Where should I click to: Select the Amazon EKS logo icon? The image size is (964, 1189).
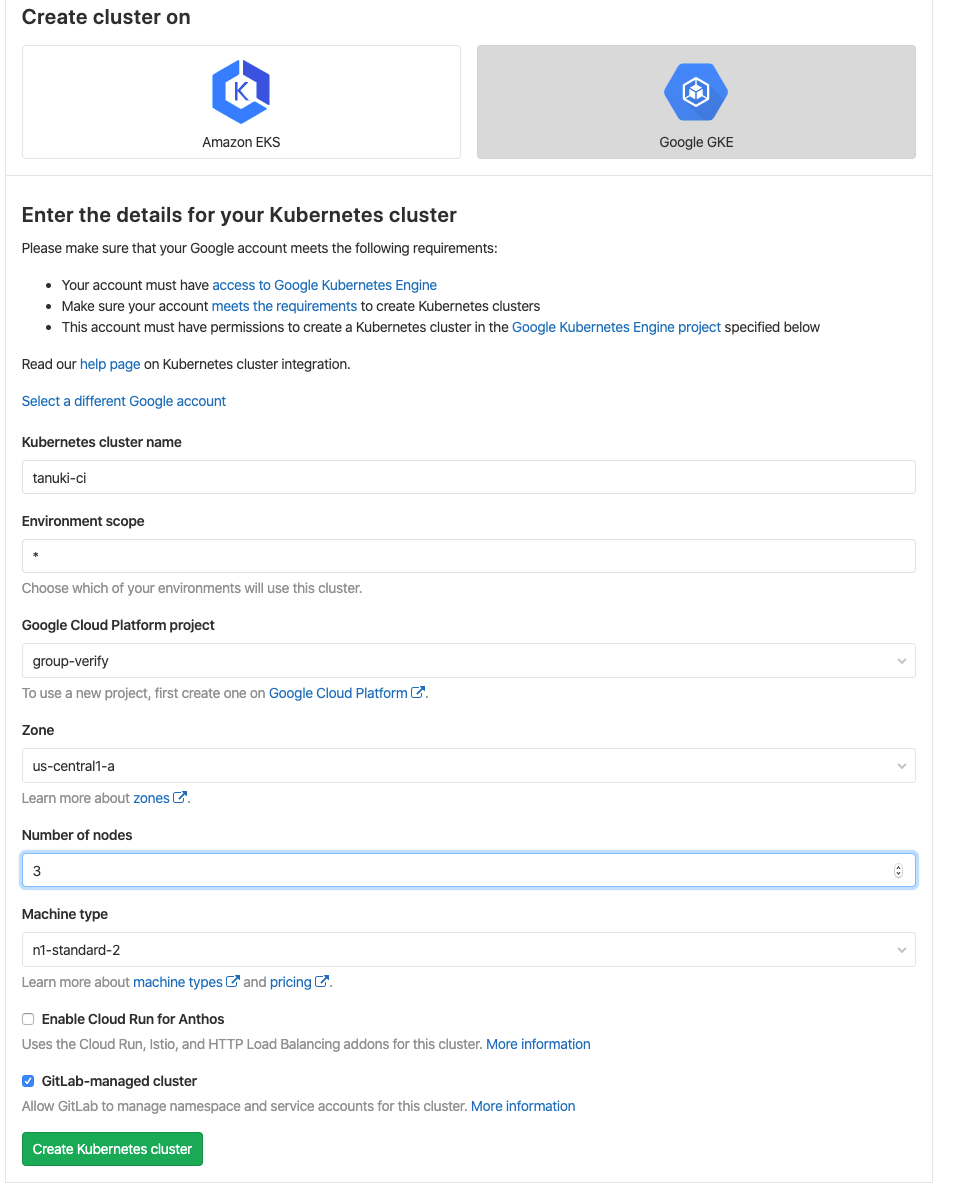[241, 92]
